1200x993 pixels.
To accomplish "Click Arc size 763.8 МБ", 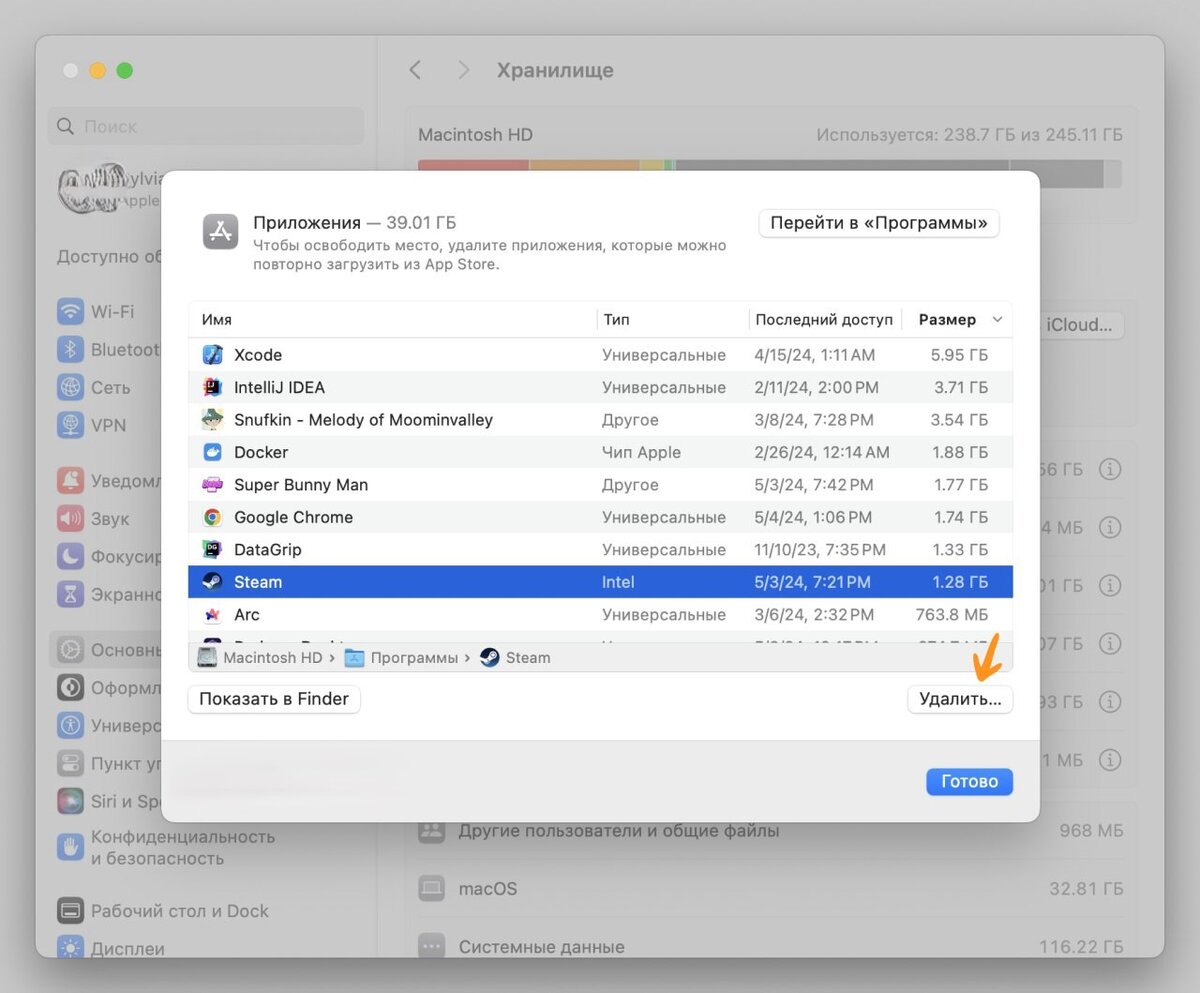I will [952, 614].
